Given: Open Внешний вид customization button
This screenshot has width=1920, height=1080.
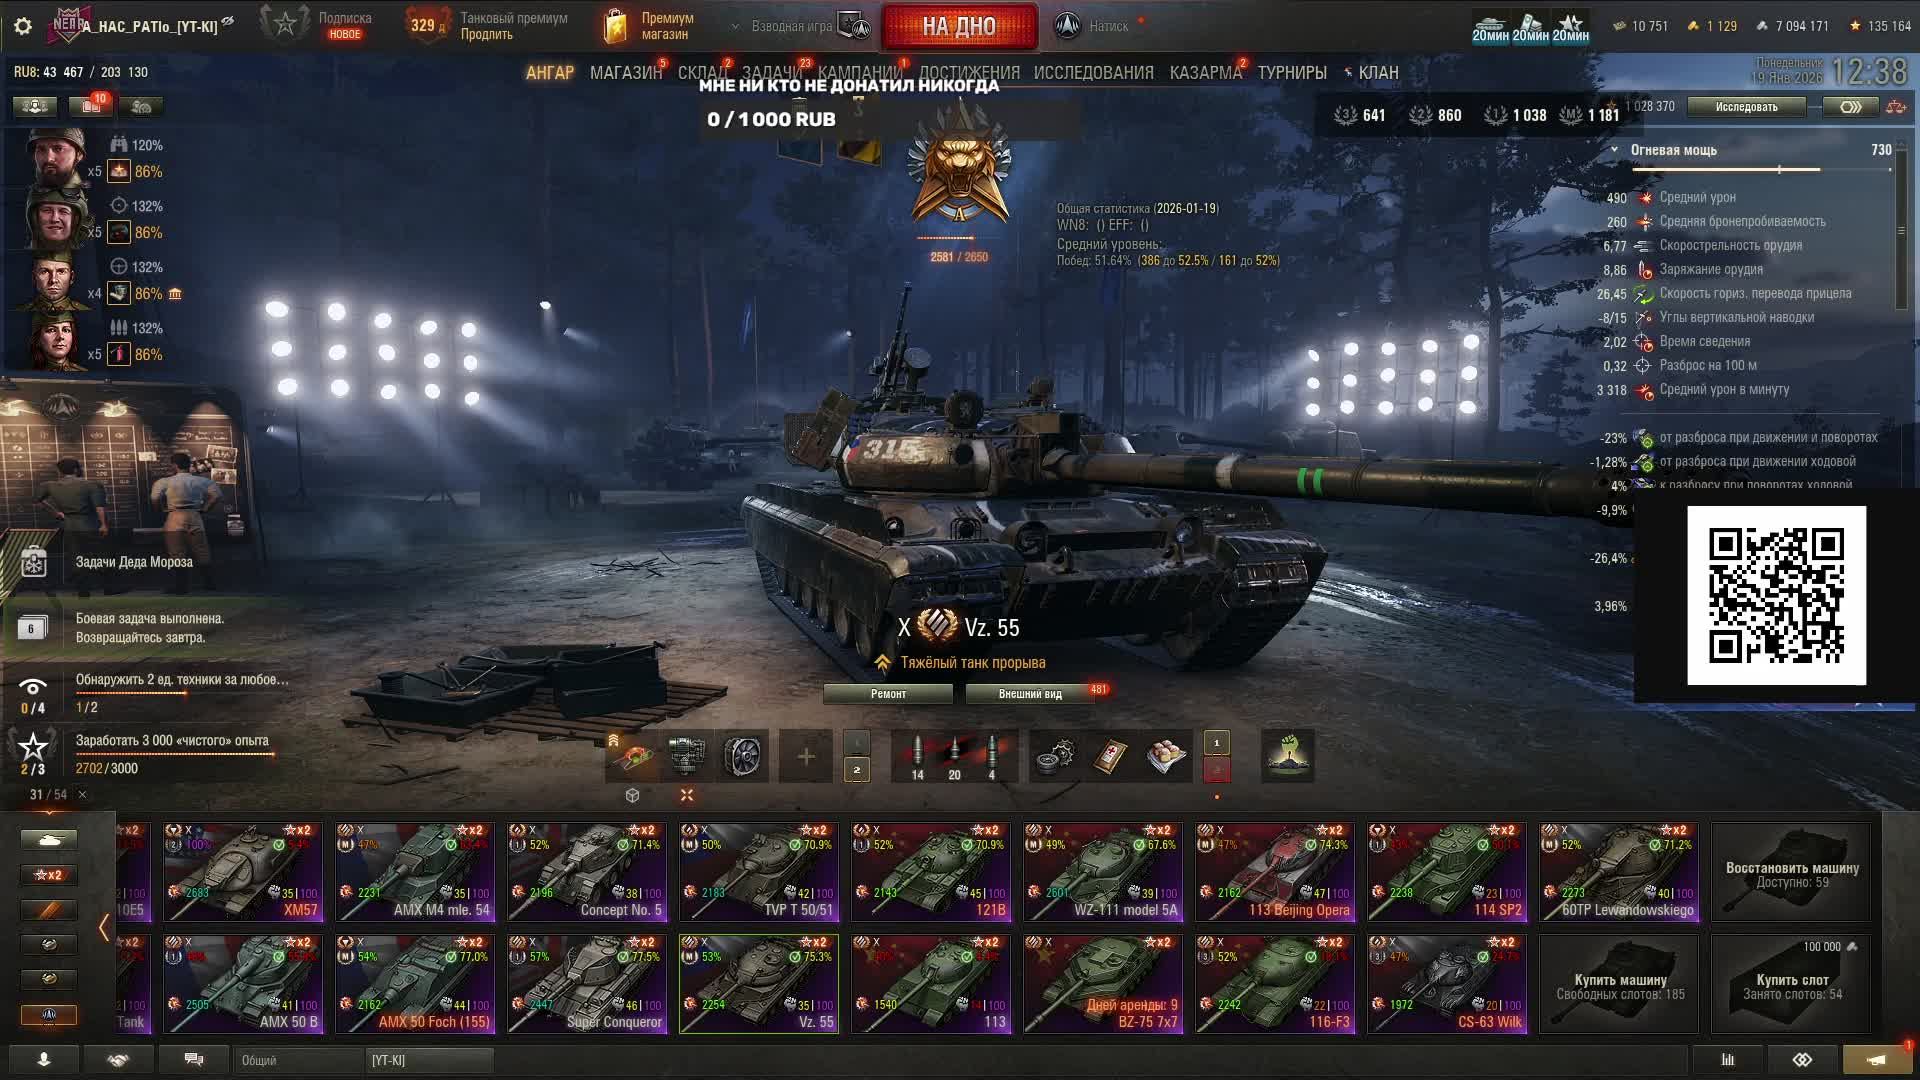Looking at the screenshot, I should point(1030,694).
